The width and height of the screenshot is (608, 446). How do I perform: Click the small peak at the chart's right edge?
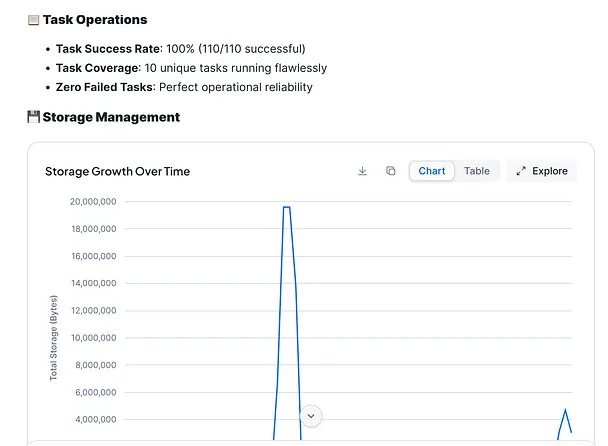click(x=565, y=410)
